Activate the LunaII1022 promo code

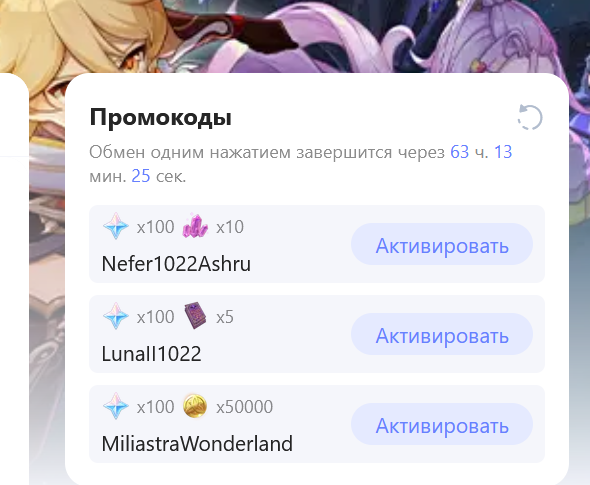(442, 334)
